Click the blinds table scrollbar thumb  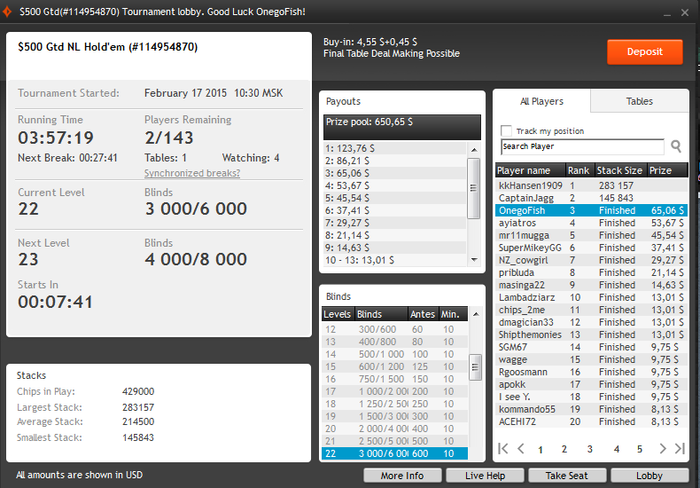pos(475,367)
